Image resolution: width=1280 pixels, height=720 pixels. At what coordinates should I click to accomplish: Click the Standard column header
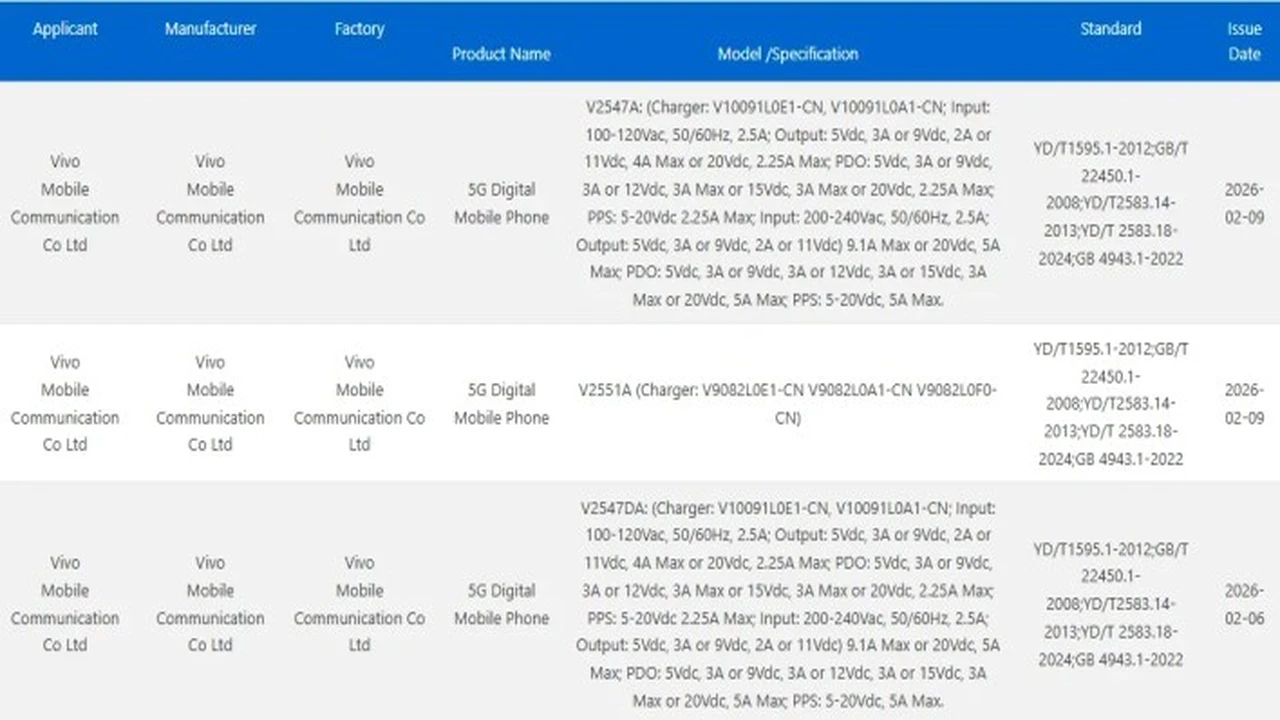tap(1111, 29)
